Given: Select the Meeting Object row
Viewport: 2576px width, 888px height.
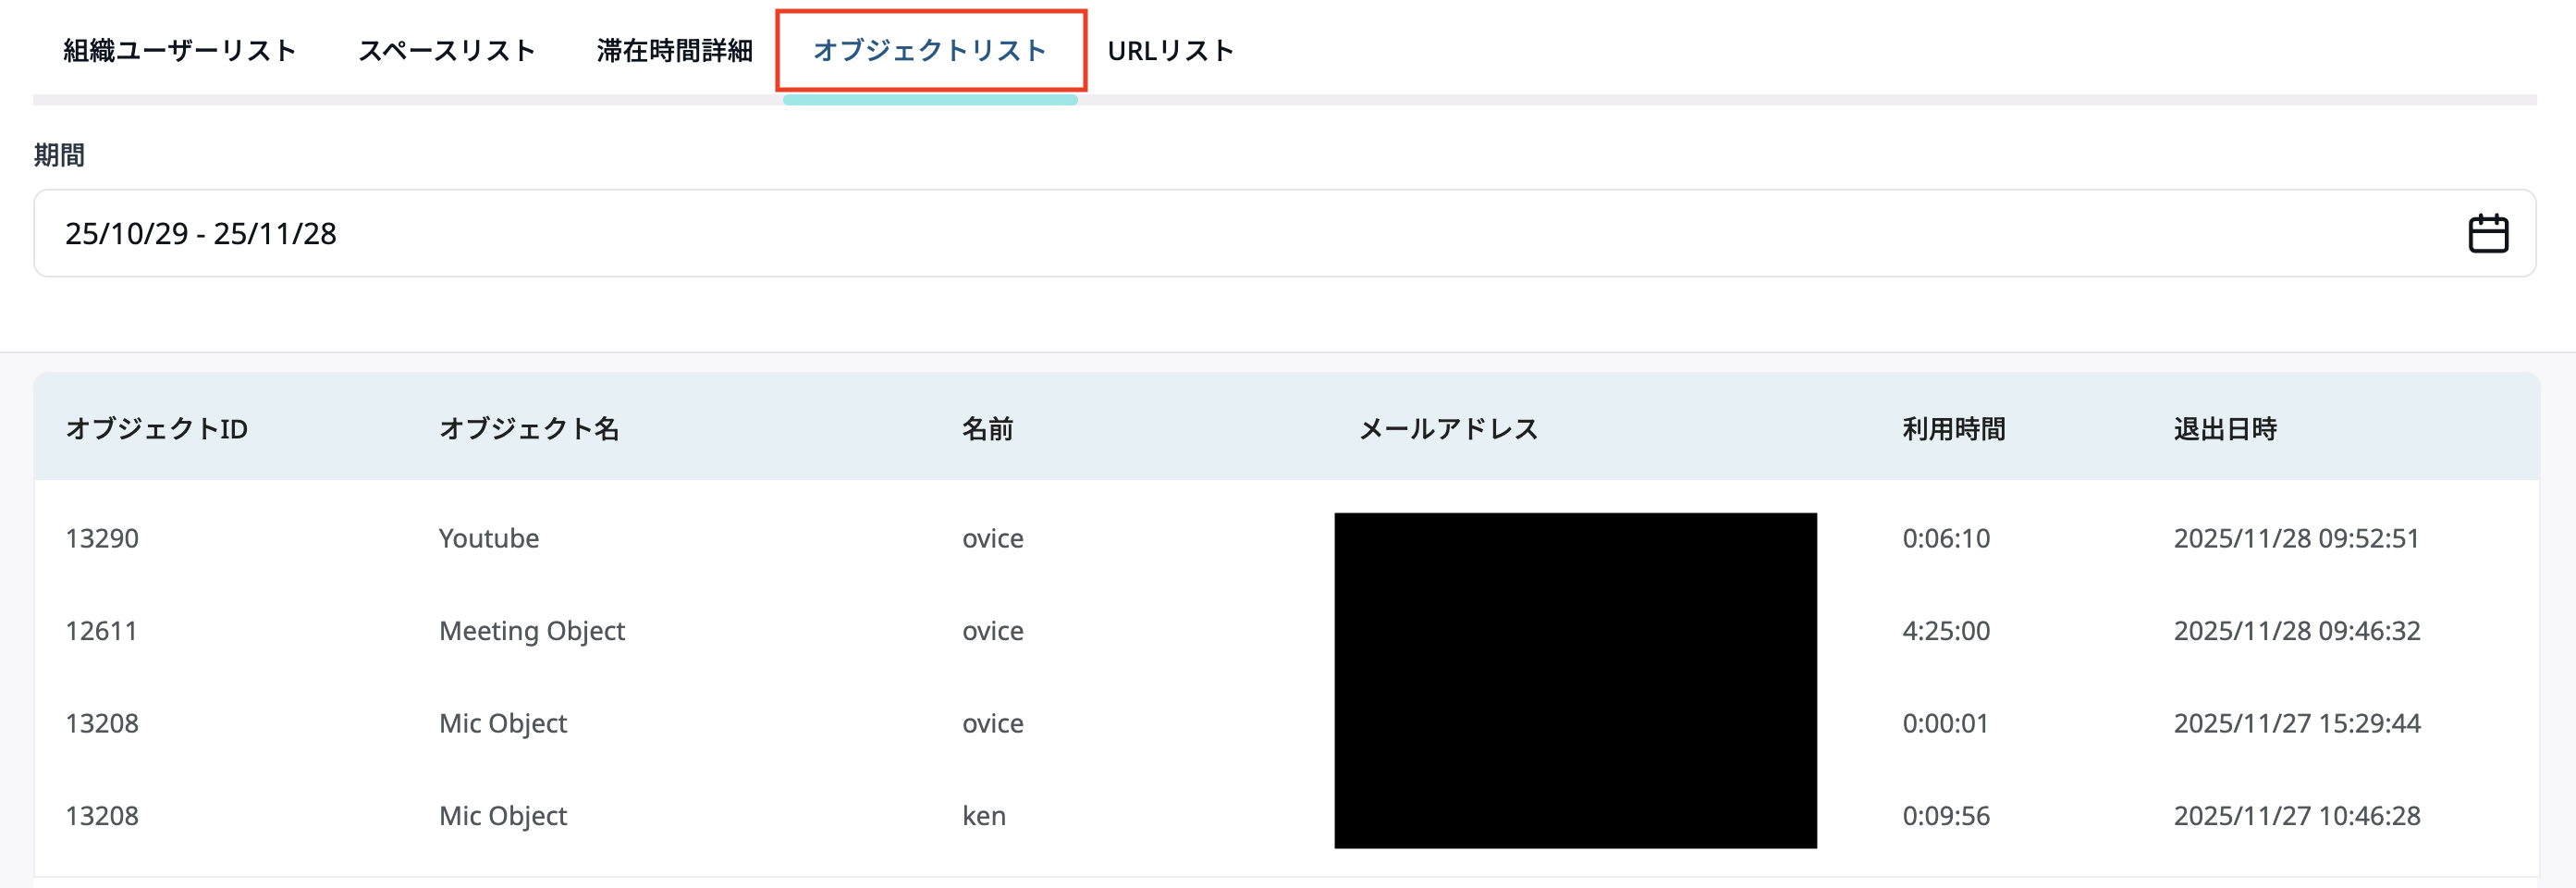Looking at the screenshot, I should tap(531, 631).
